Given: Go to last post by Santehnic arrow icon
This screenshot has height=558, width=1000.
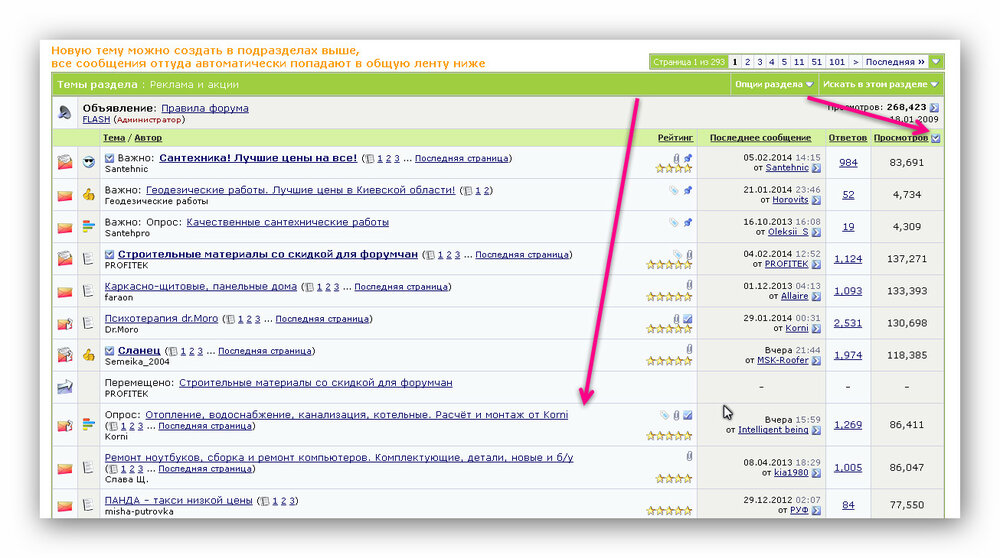Looking at the screenshot, I should [x=816, y=168].
